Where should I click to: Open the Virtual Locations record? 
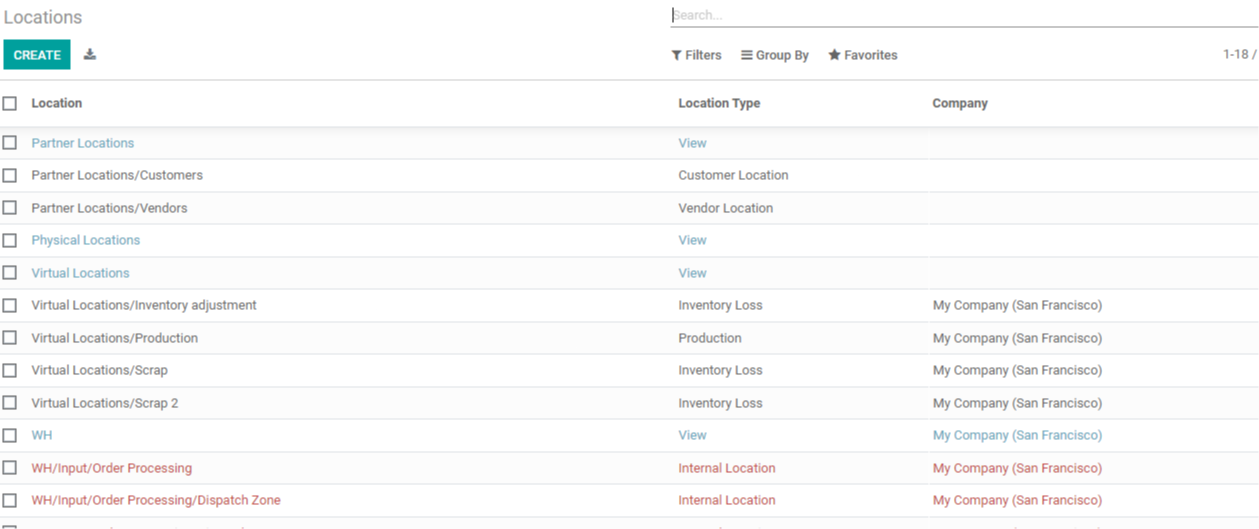80,273
